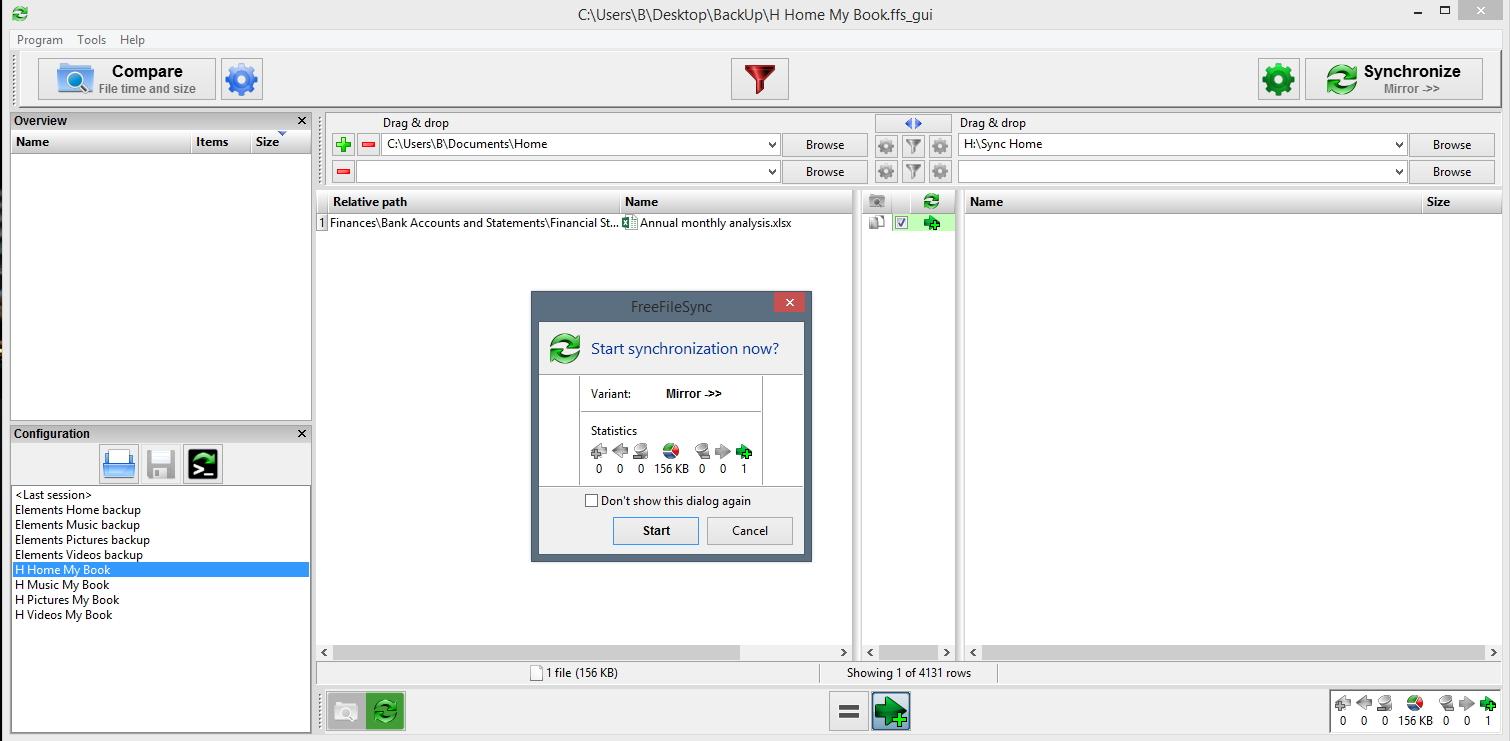Open local sync settings for H:\Sync Home pair
This screenshot has height=741, width=1510.
[940, 145]
